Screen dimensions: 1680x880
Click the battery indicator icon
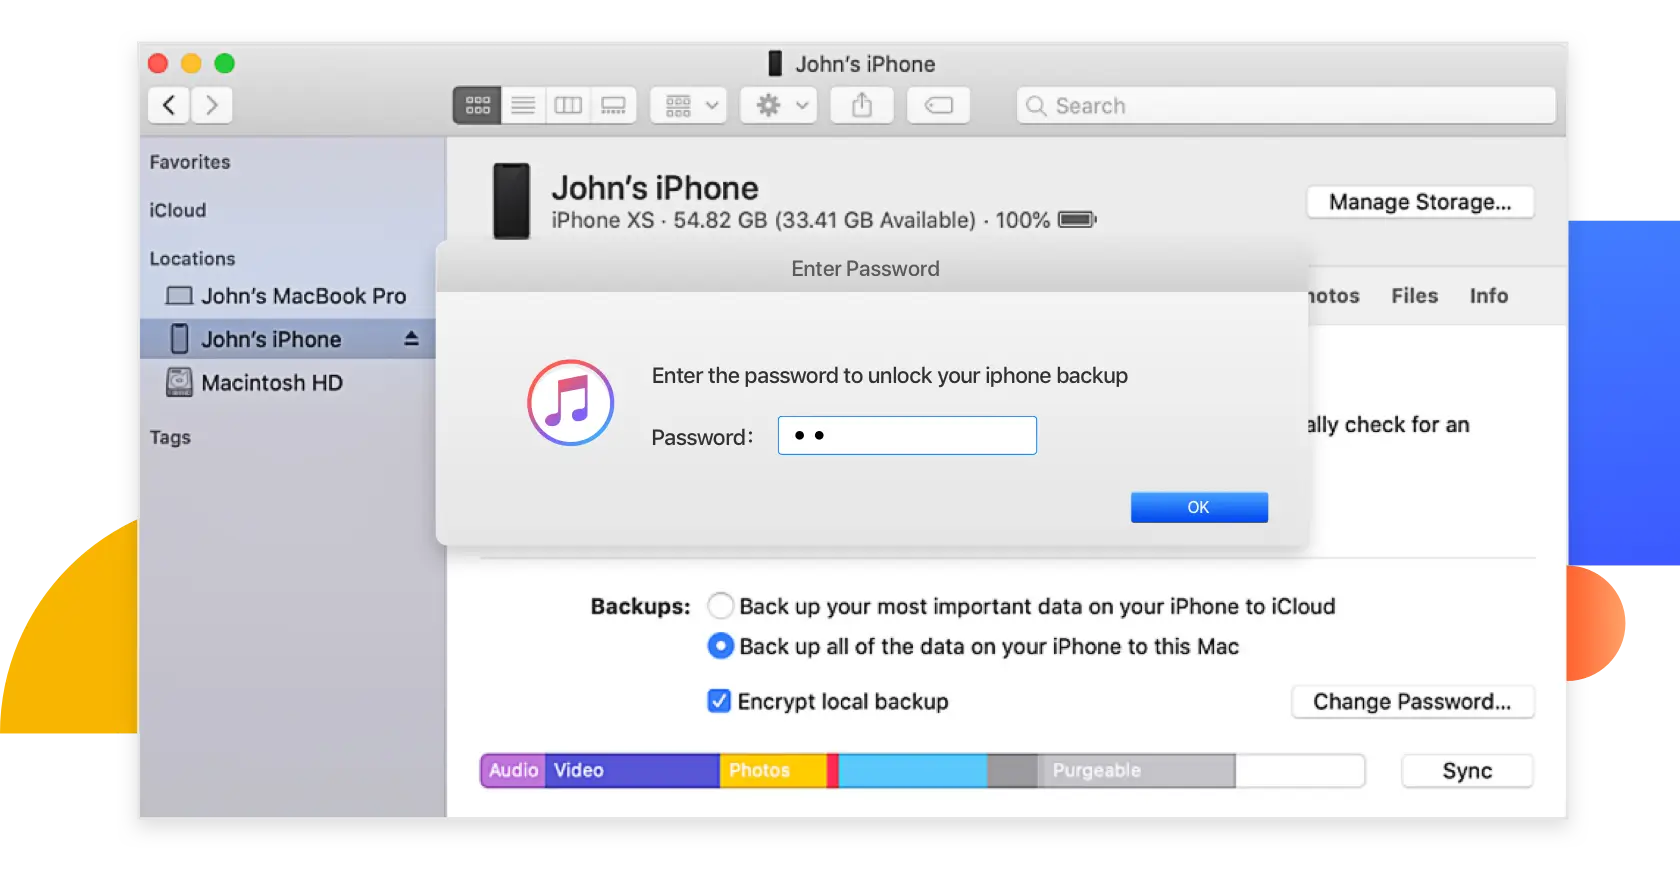click(x=1077, y=219)
